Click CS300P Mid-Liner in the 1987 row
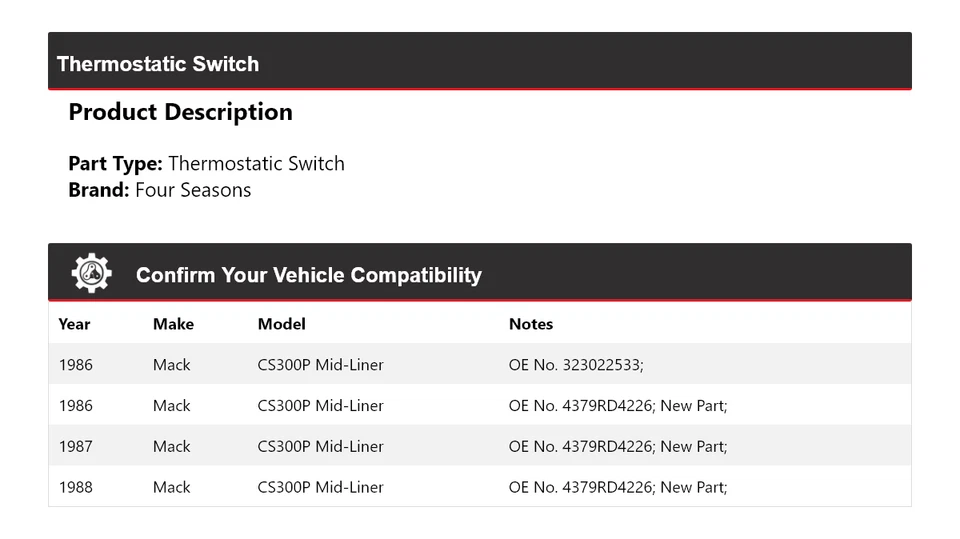This screenshot has height=539, width=960. coord(320,446)
